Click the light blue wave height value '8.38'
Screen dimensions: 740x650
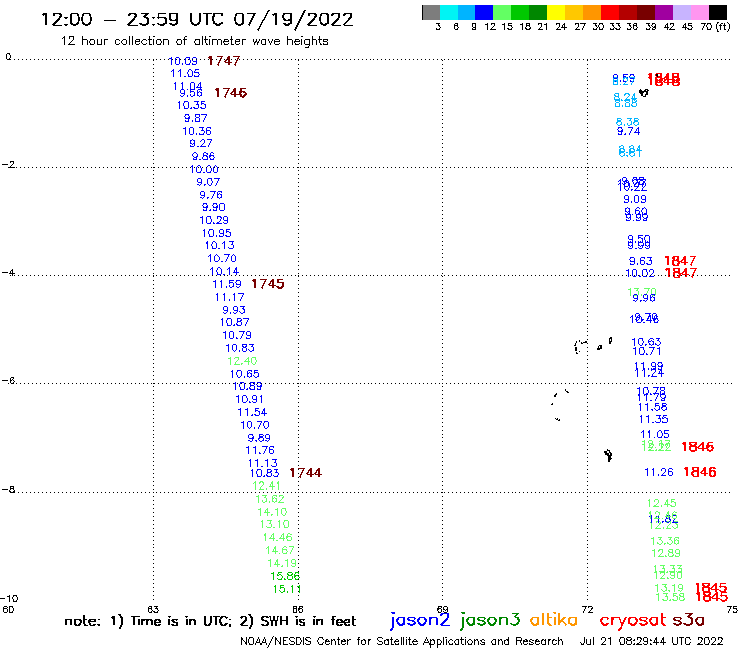[628, 122]
